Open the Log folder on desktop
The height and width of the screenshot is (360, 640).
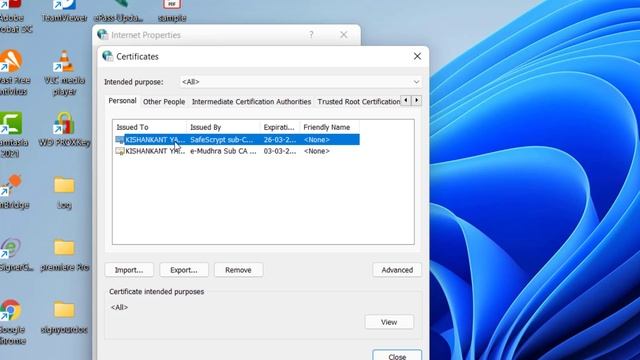(64, 192)
